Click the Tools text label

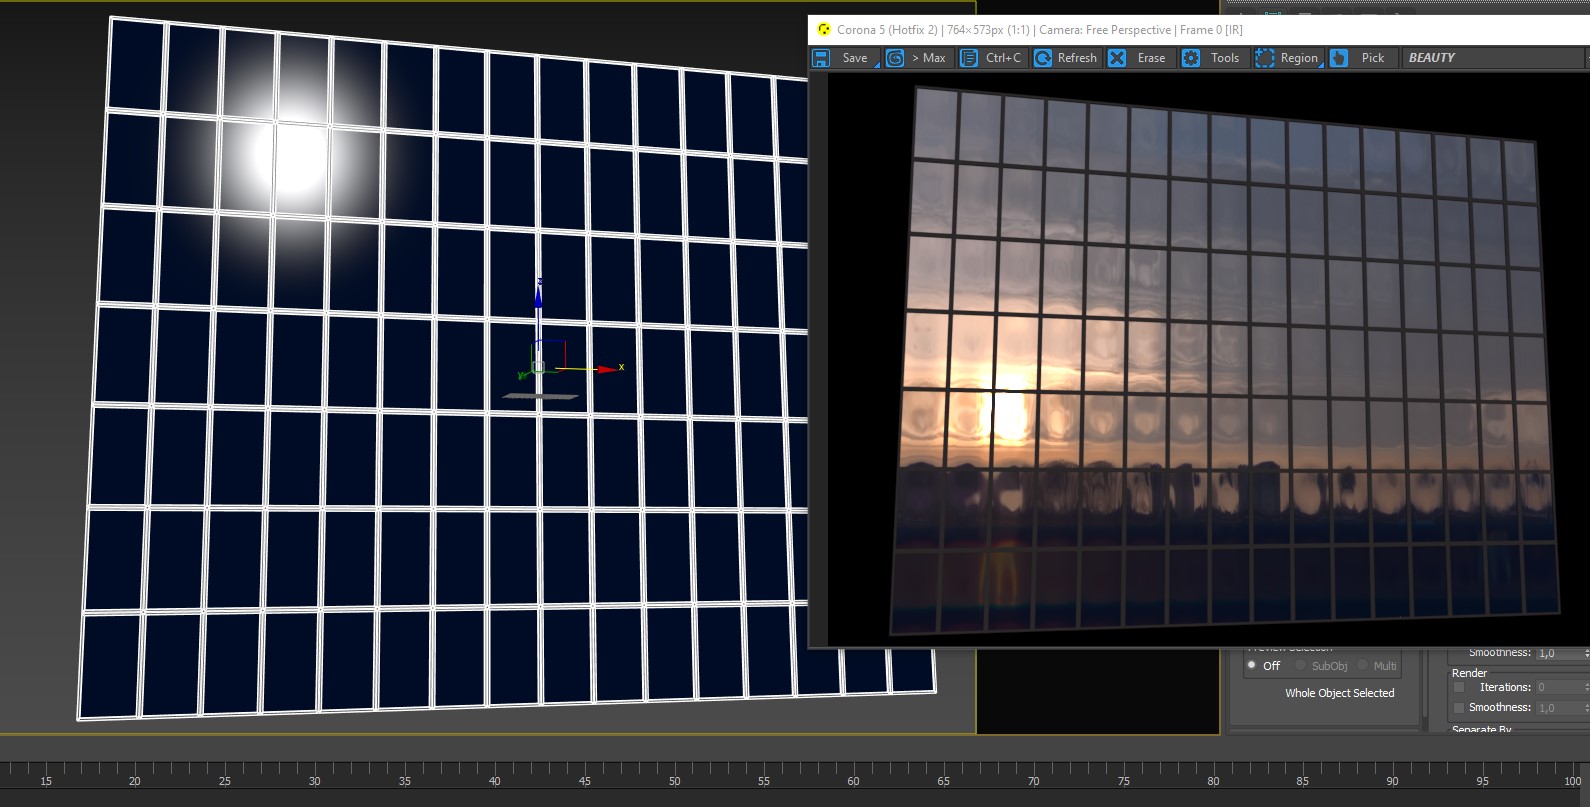point(1225,58)
